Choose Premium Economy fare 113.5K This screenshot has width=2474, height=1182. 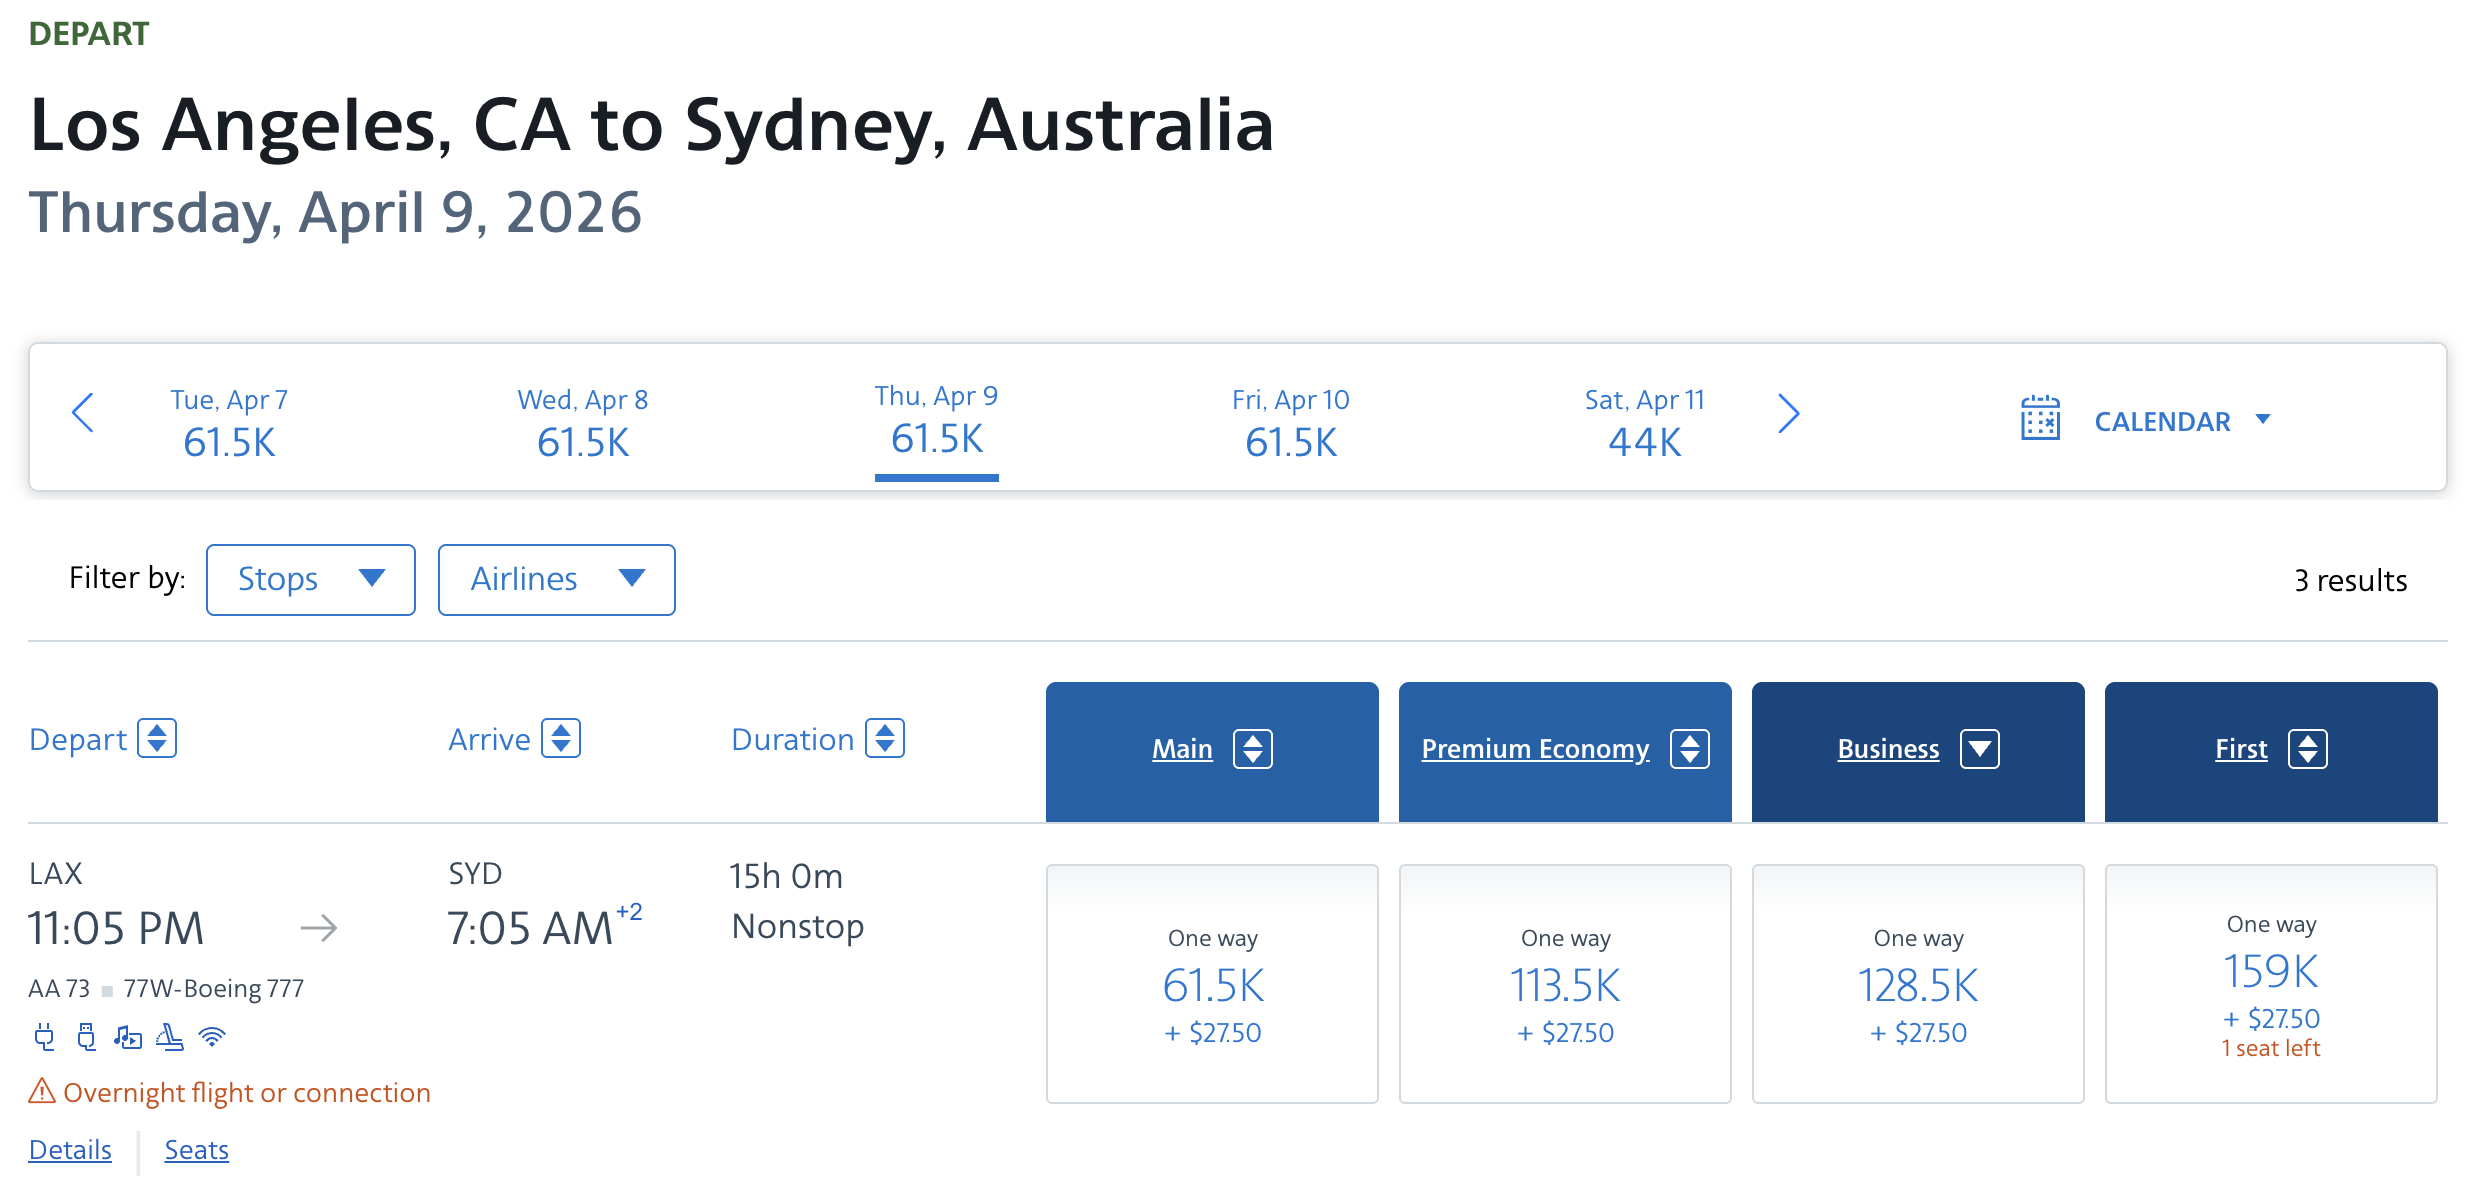(1565, 984)
